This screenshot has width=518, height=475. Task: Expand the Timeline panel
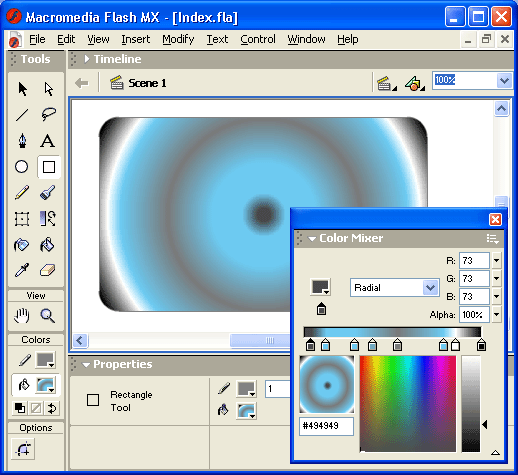87,59
